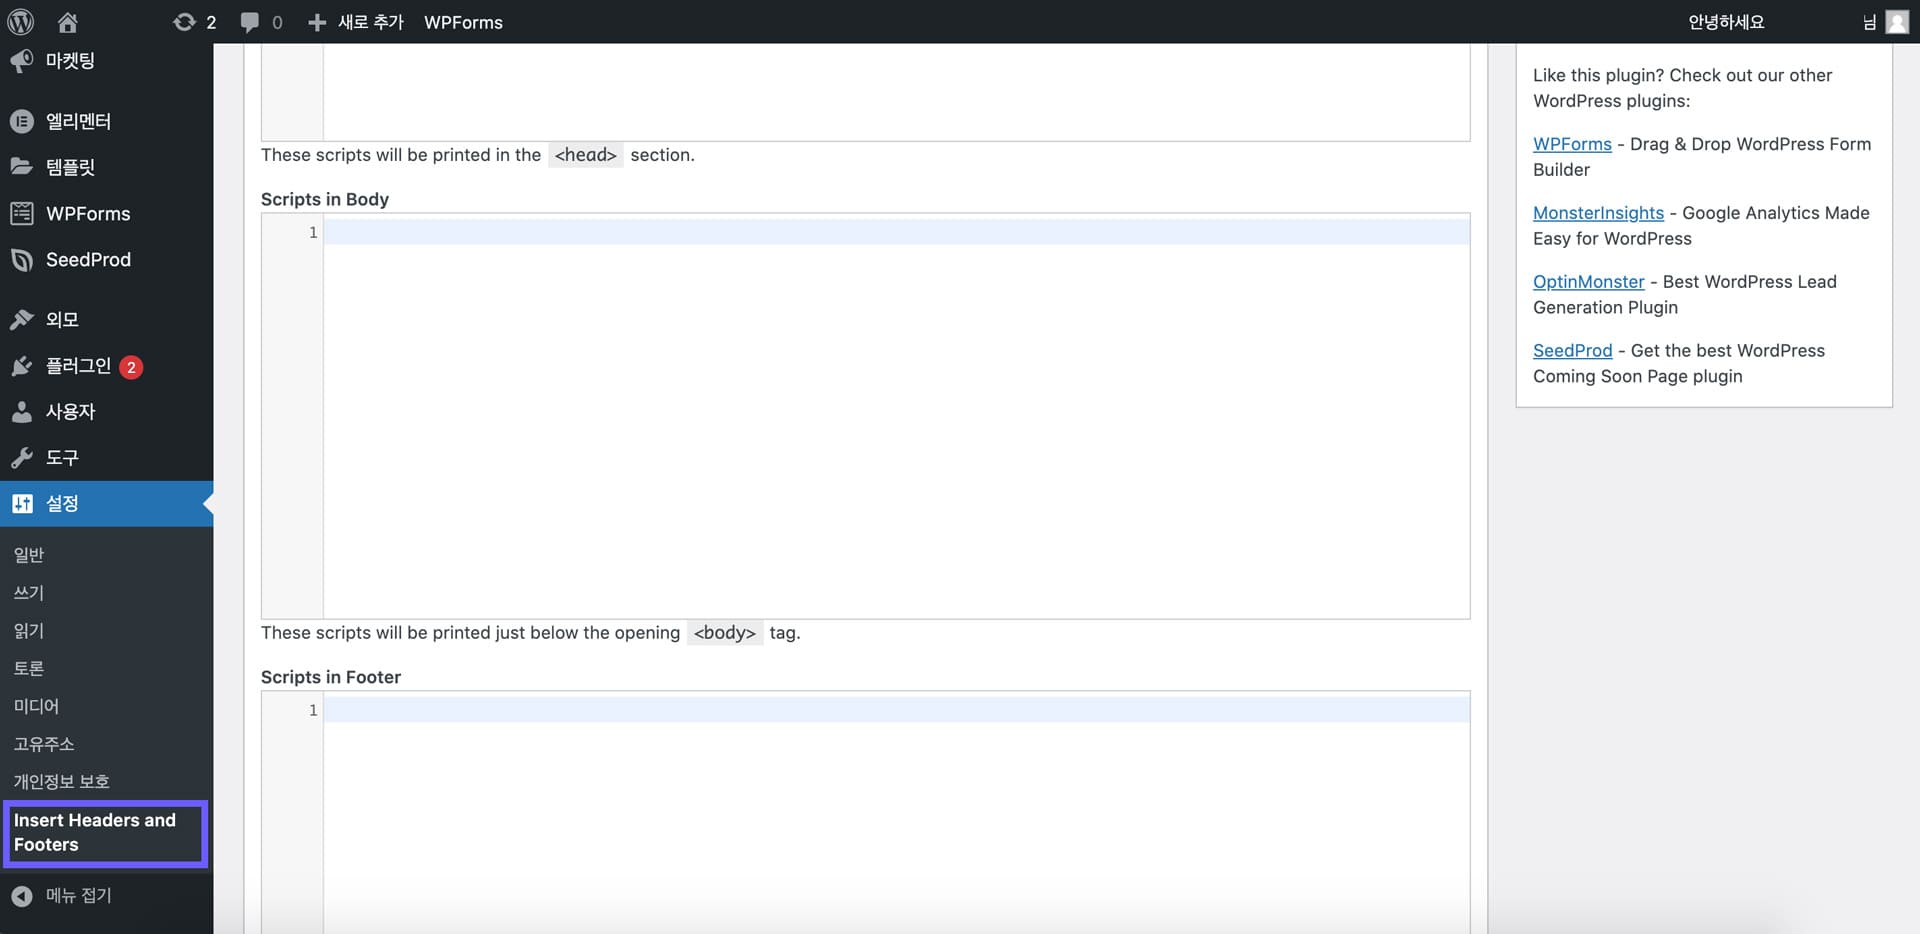Open the WPForms sidebar menu
The height and width of the screenshot is (934, 1920).
coord(106,213)
